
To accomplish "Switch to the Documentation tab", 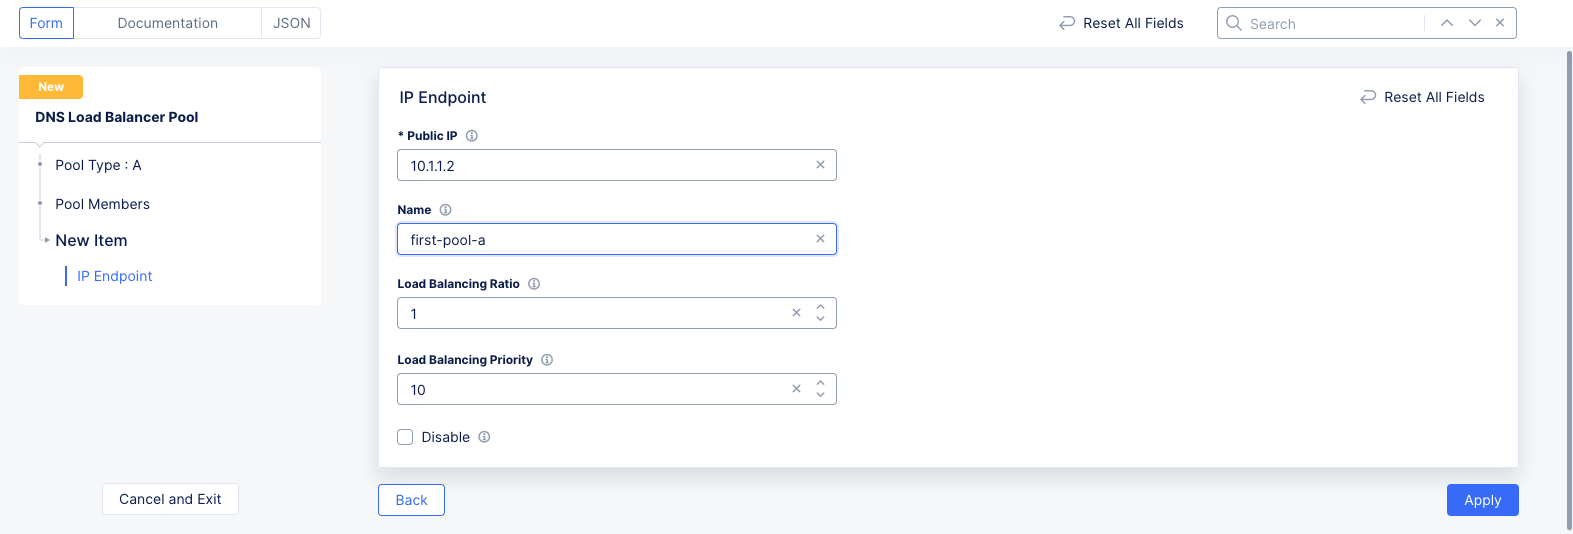I will pos(167,23).
